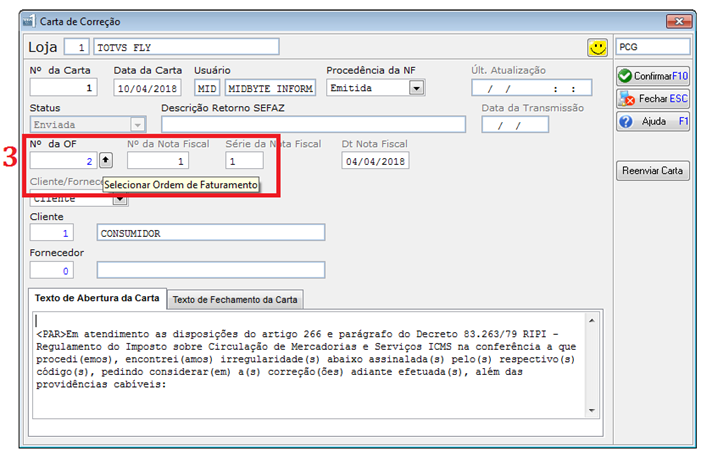Click the Data da Carta date field
701x451 pixels.
(147, 88)
